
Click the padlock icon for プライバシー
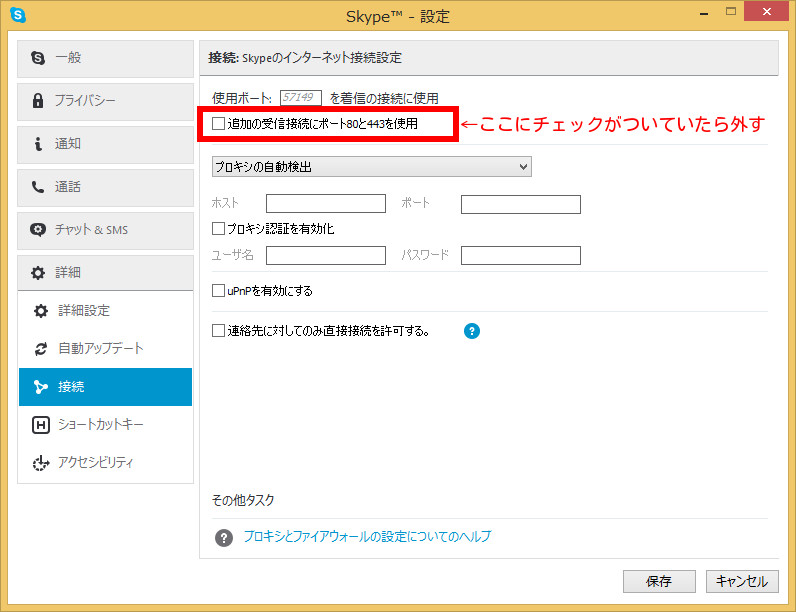coord(38,100)
